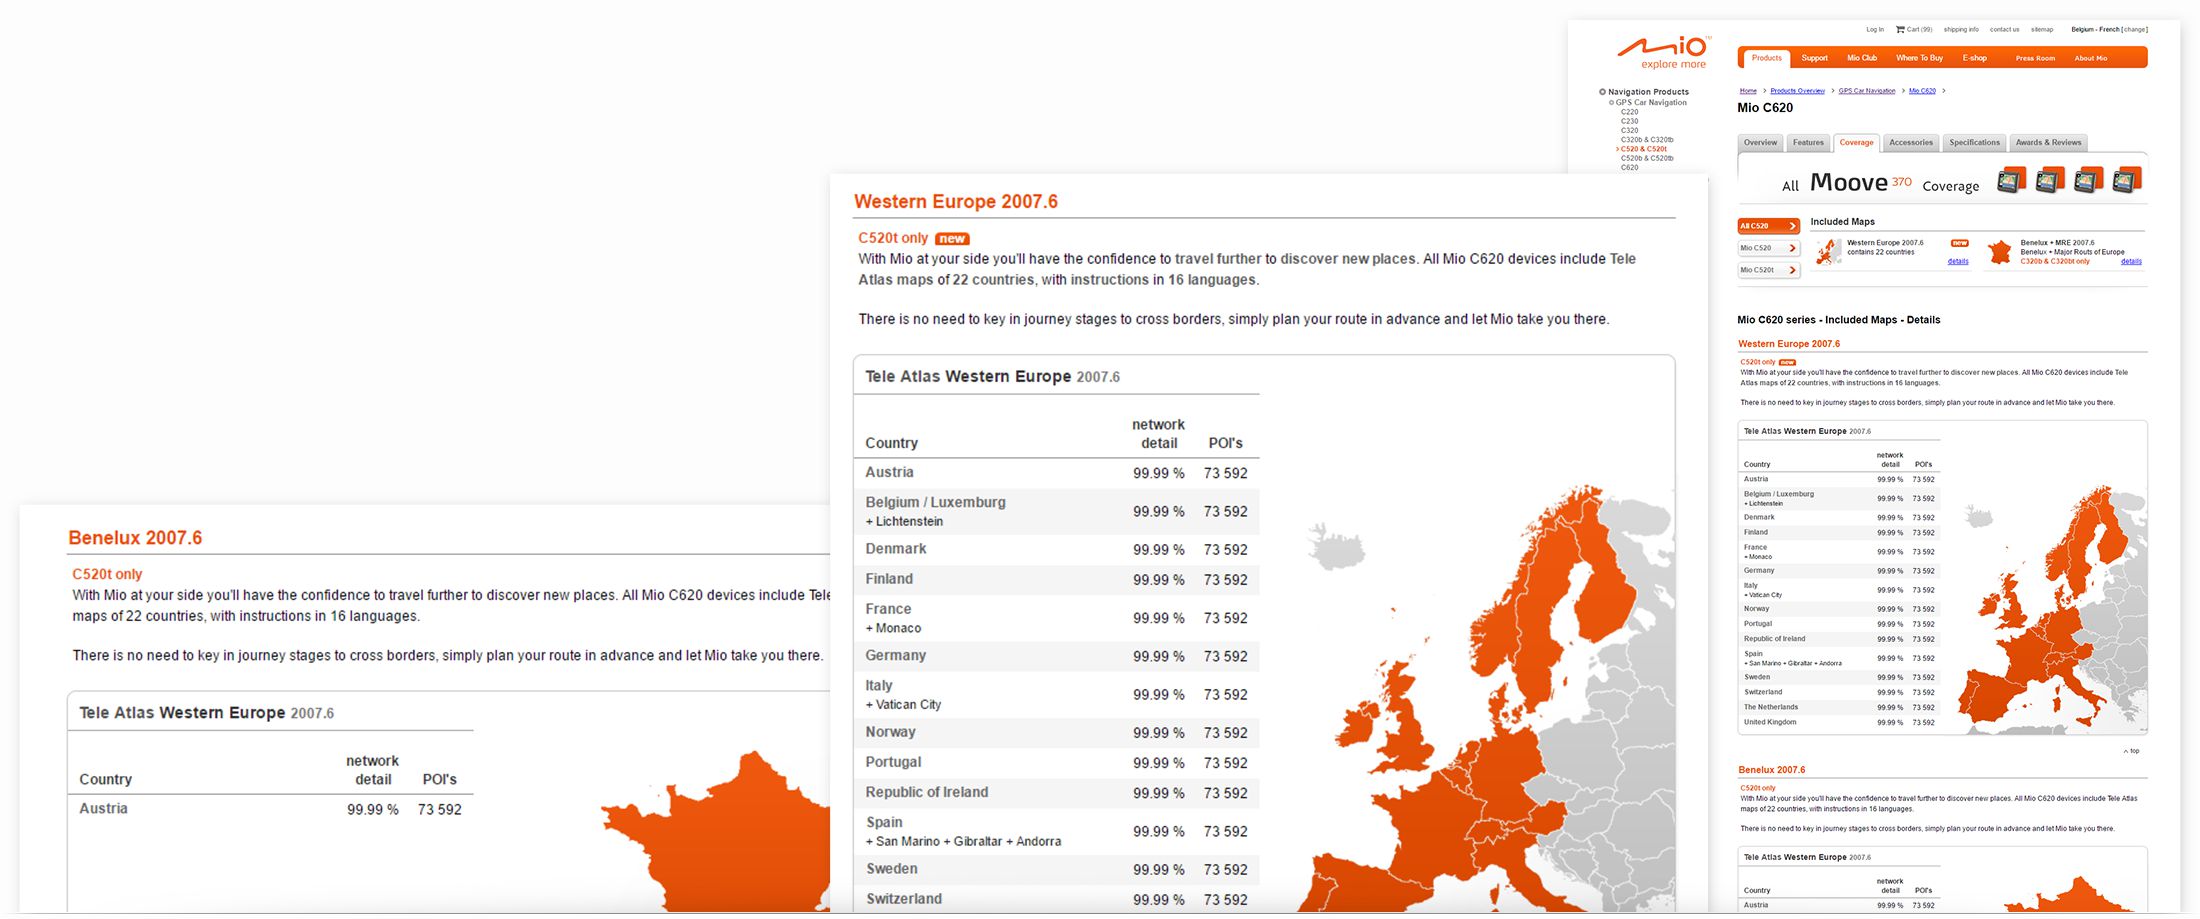The width and height of the screenshot is (2200, 919).
Task: Click The Netherlands row in the small page table
Action: (x=1840, y=707)
